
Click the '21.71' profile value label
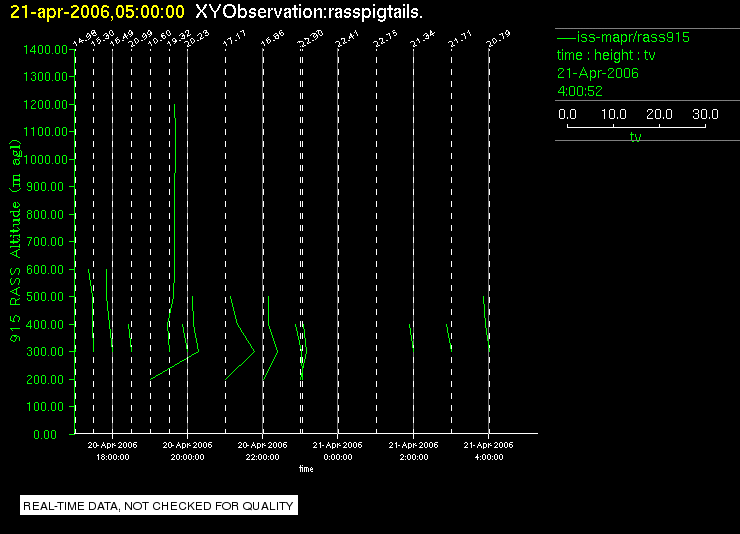click(x=460, y=39)
